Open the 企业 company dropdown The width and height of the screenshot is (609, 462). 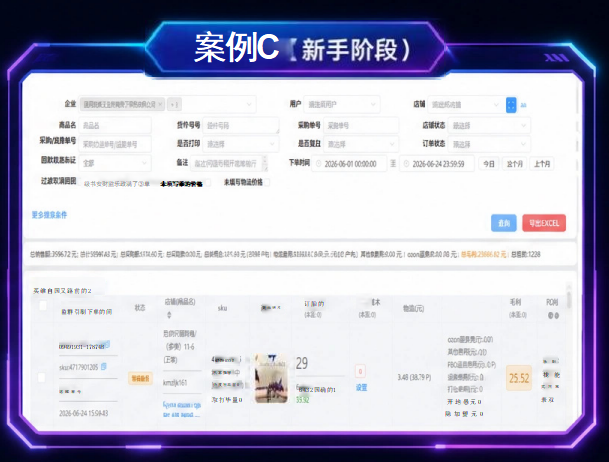pyautogui.click(x=167, y=104)
